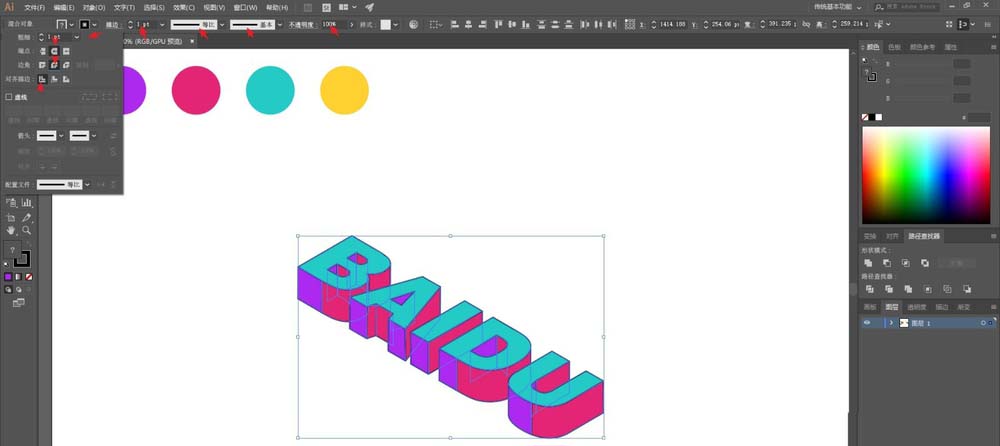
Task: Open the stroke color dropdown arrow
Action: [94, 24]
